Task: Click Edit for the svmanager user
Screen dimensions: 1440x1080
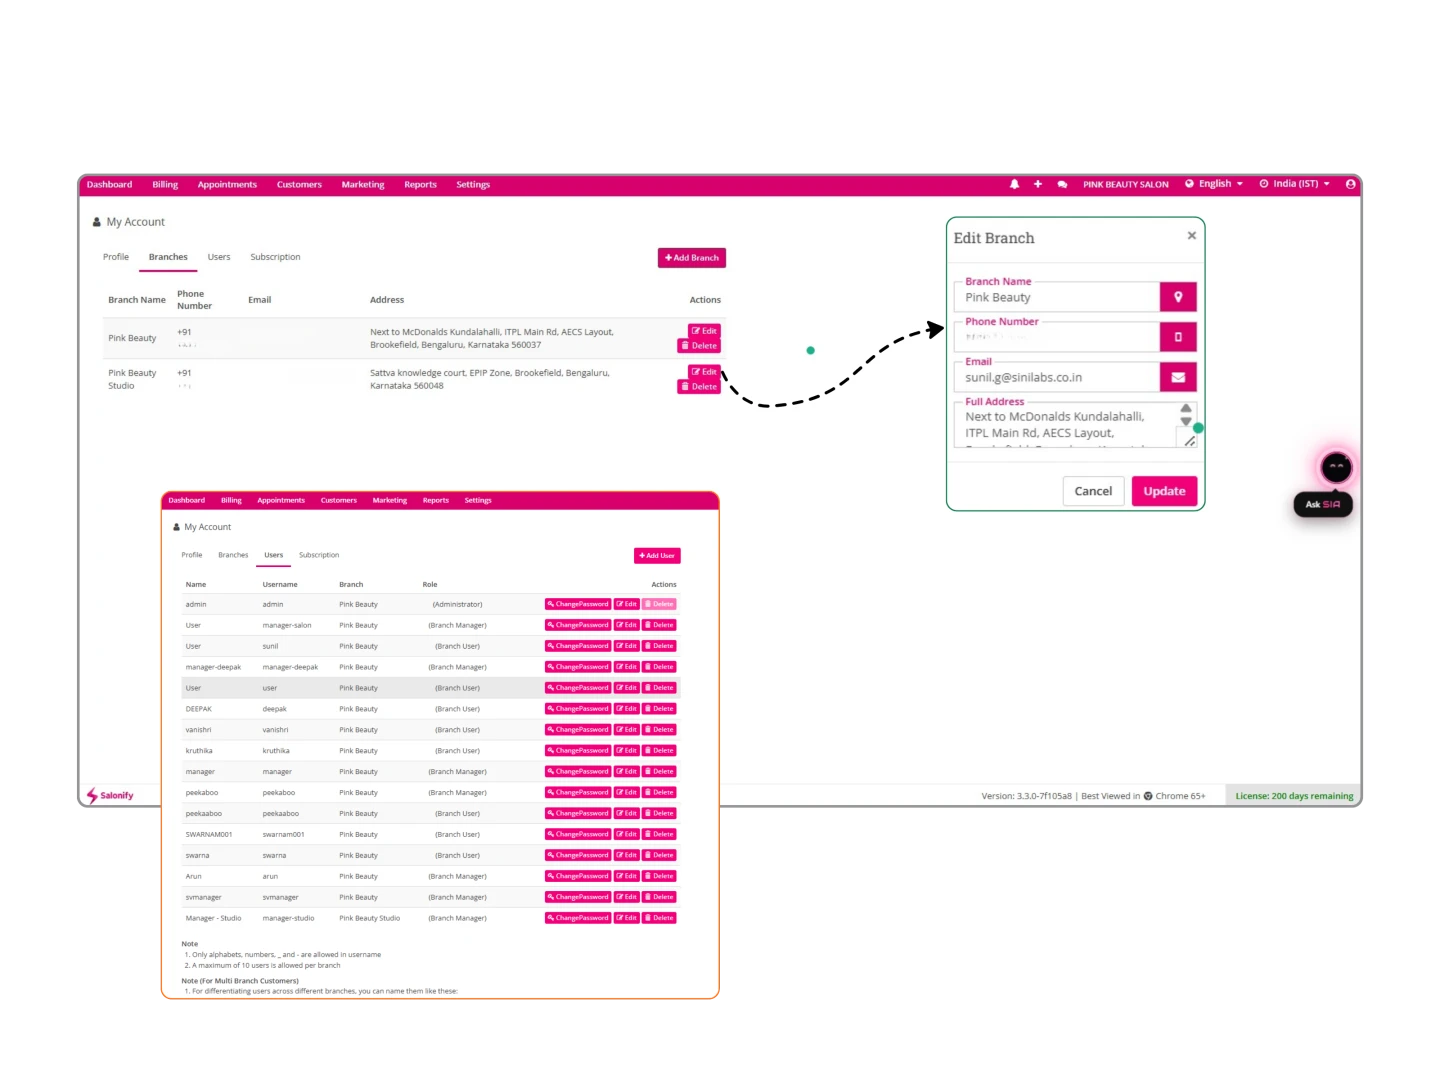Action: coord(626,897)
